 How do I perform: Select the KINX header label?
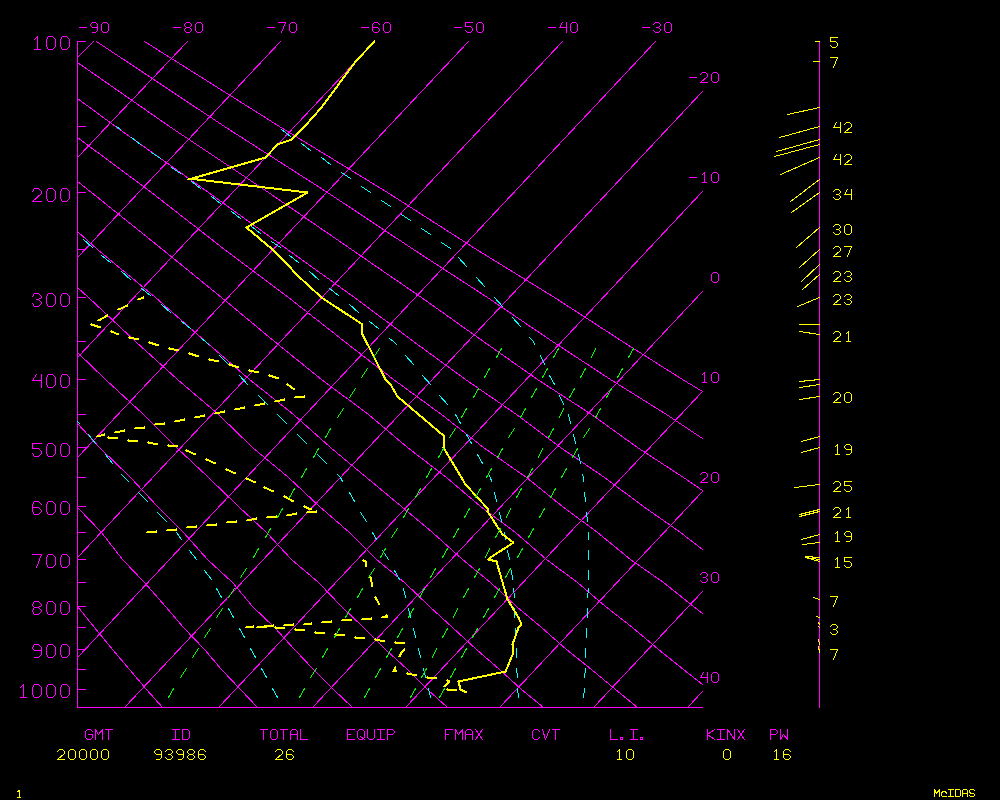coord(726,735)
